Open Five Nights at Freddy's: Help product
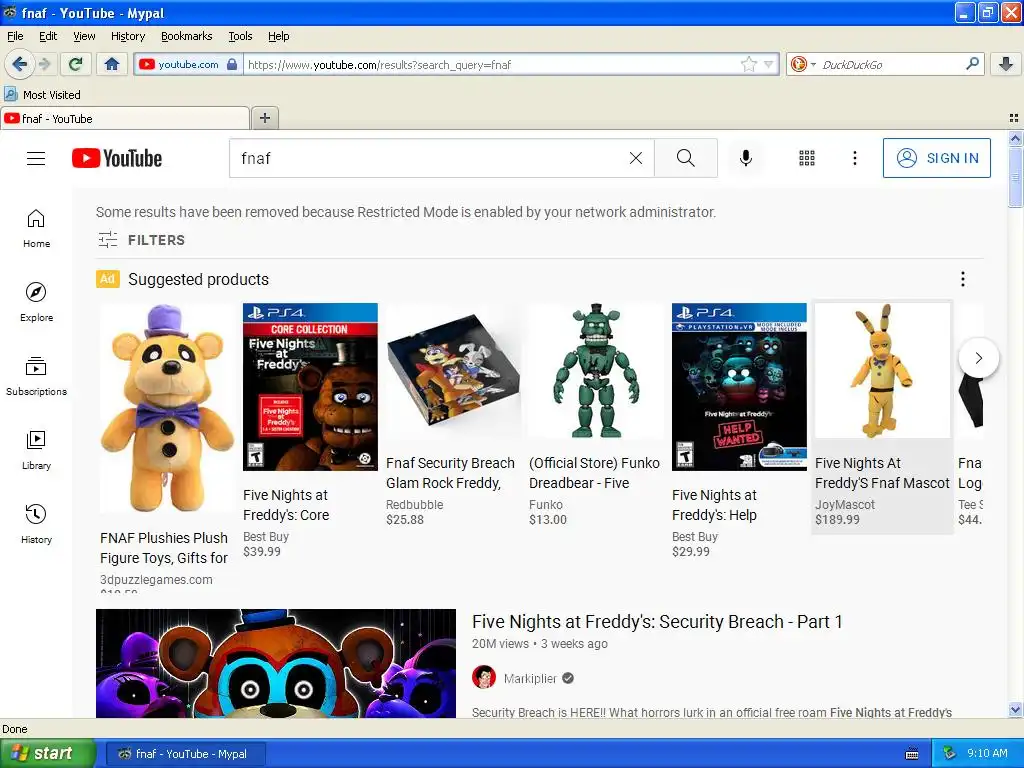This screenshot has height=768, width=1024. click(739, 387)
